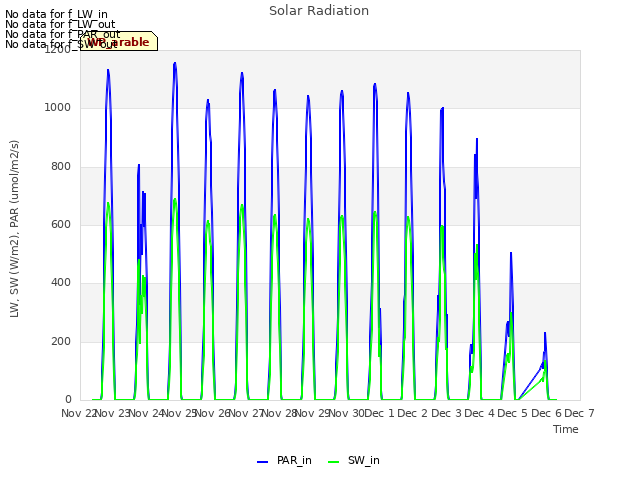Click the blue PAR_in legend line swatch

tap(262, 462)
